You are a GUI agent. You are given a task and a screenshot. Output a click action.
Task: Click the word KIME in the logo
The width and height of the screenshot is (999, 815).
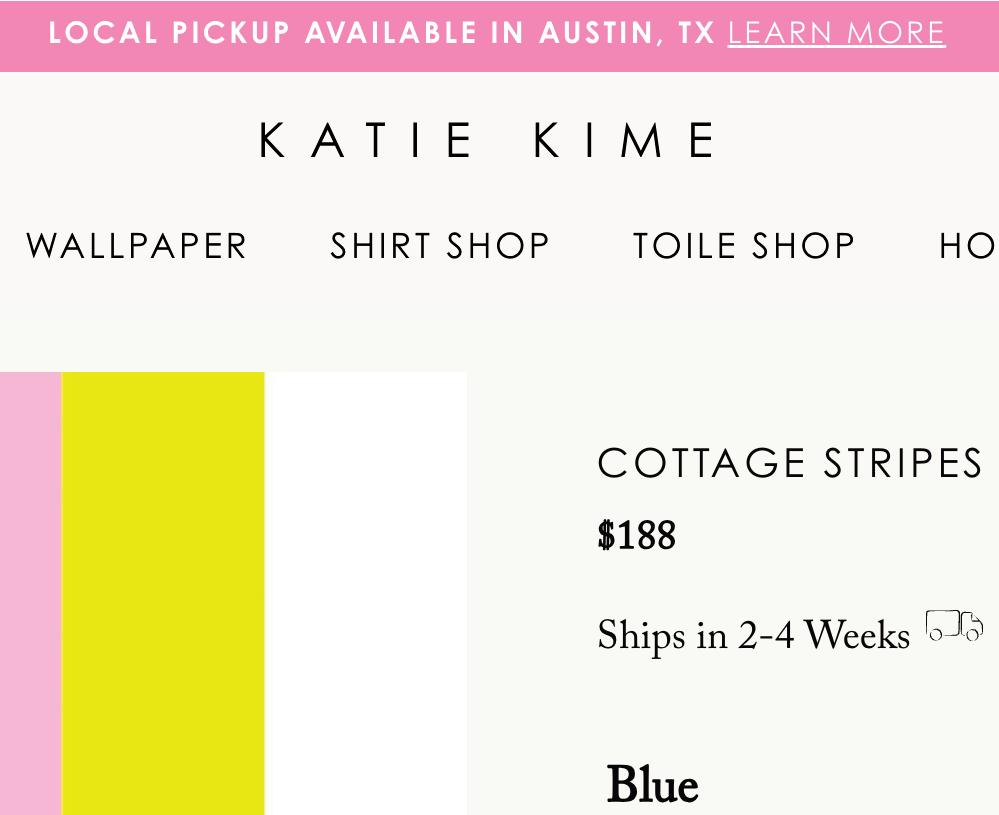(x=625, y=140)
